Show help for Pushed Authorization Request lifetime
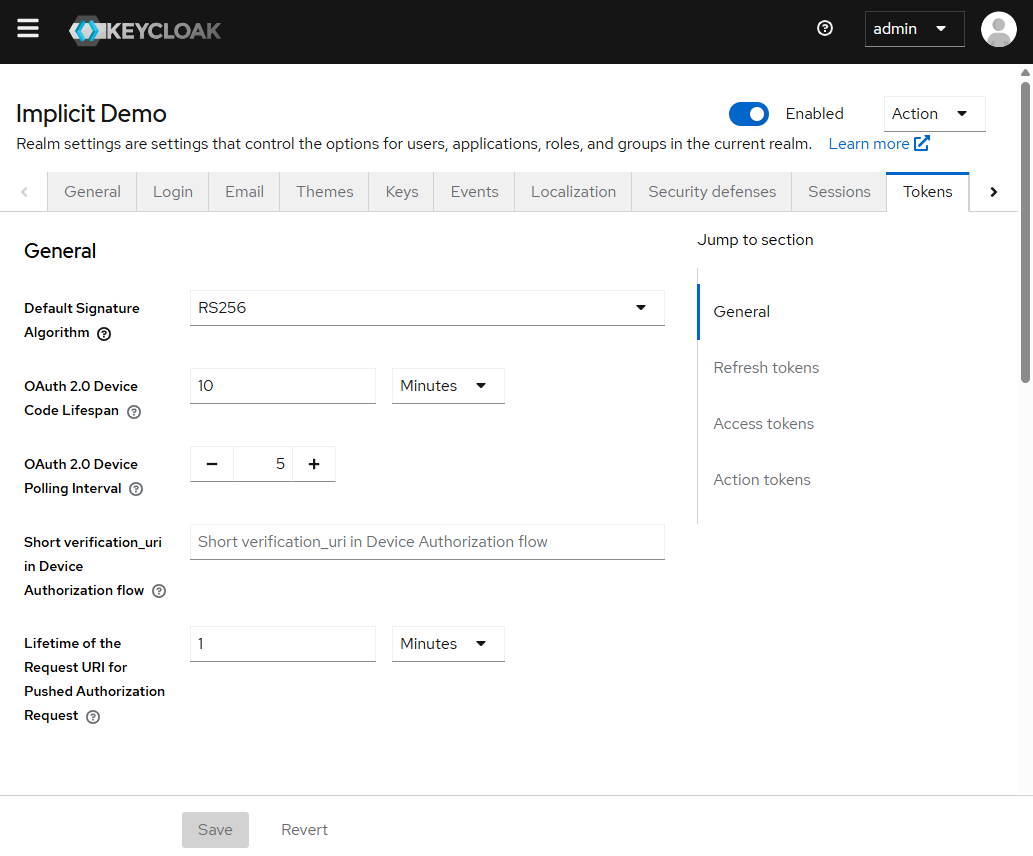Screen dimensions: 1033x856 93,717
